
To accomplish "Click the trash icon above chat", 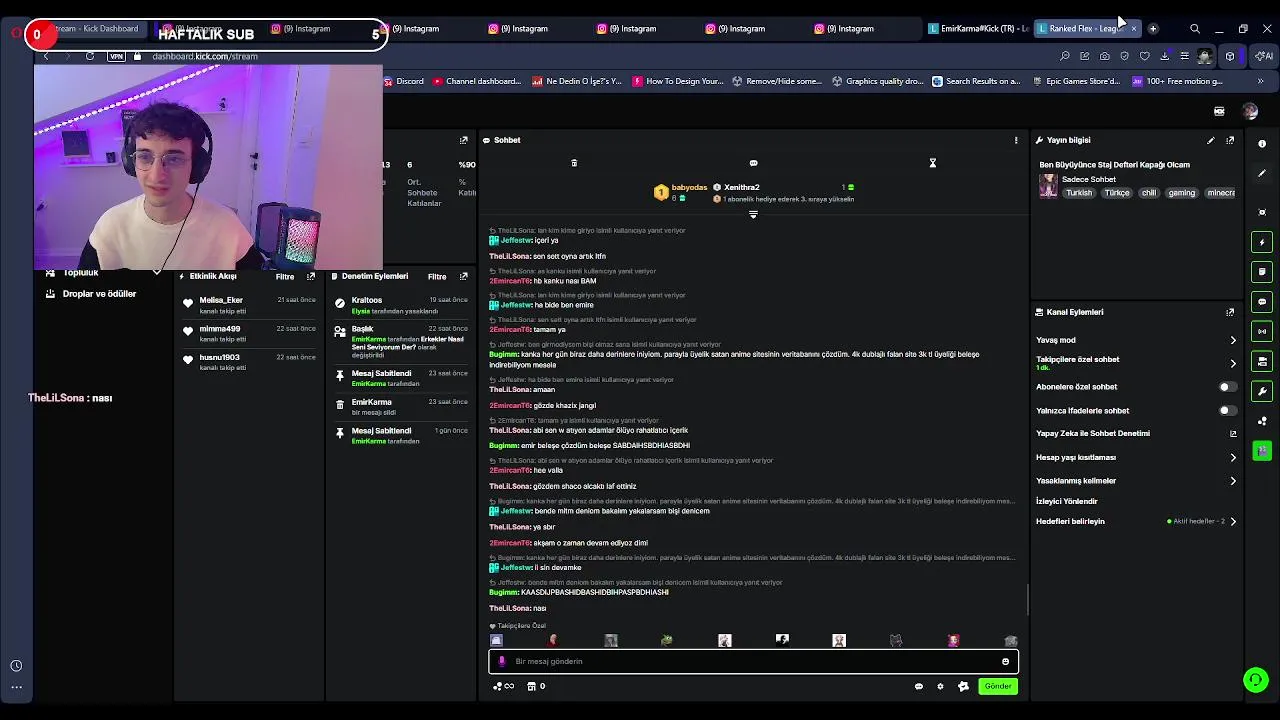I will coord(574,163).
